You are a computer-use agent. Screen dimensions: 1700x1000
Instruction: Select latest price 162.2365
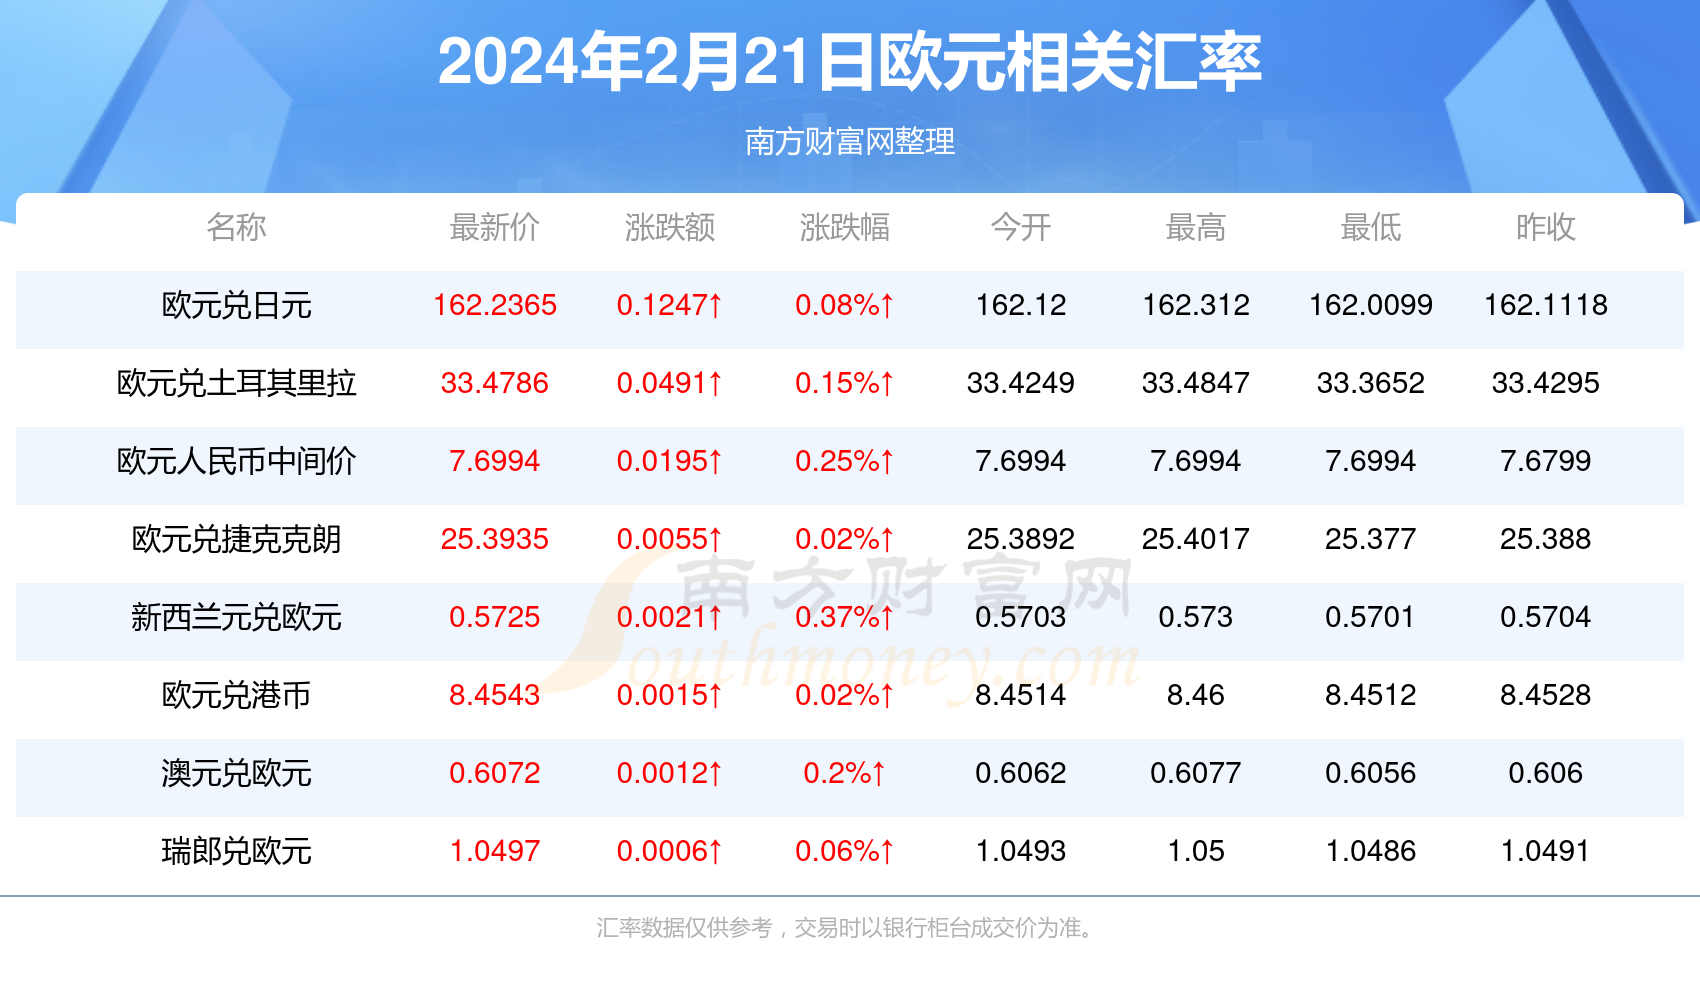(495, 305)
